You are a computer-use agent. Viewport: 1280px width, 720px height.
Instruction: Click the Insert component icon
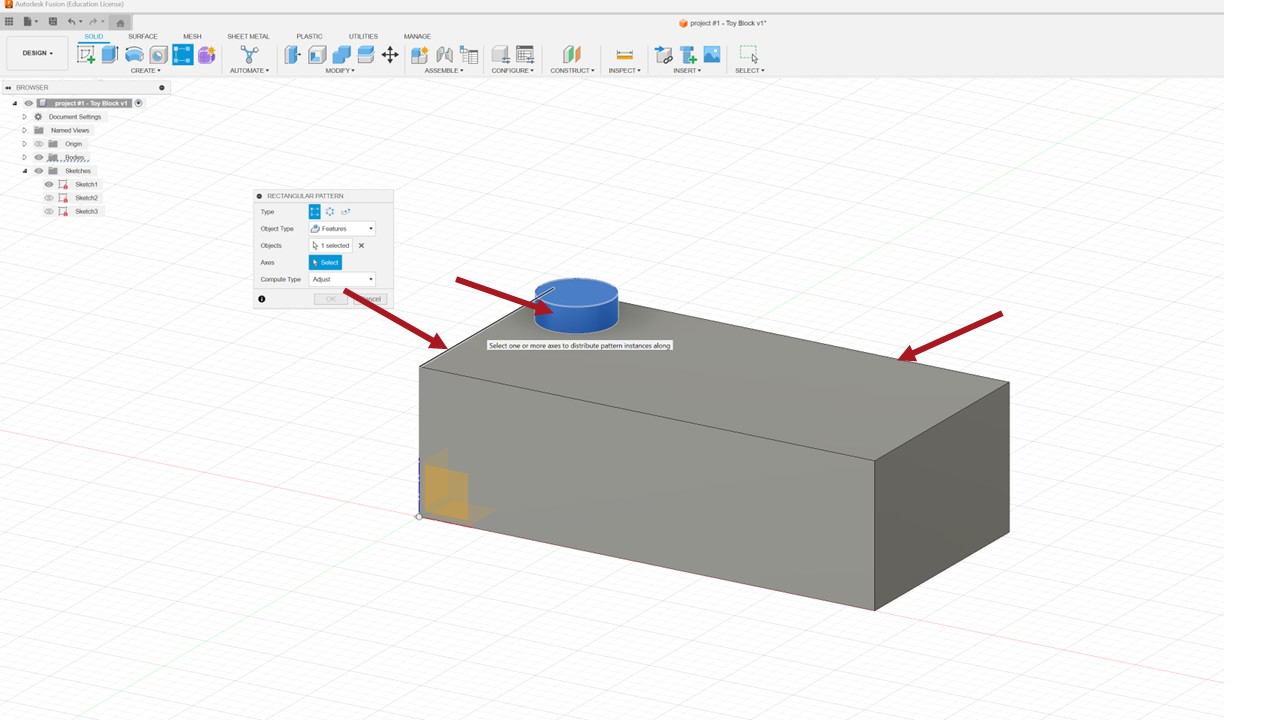(688, 54)
